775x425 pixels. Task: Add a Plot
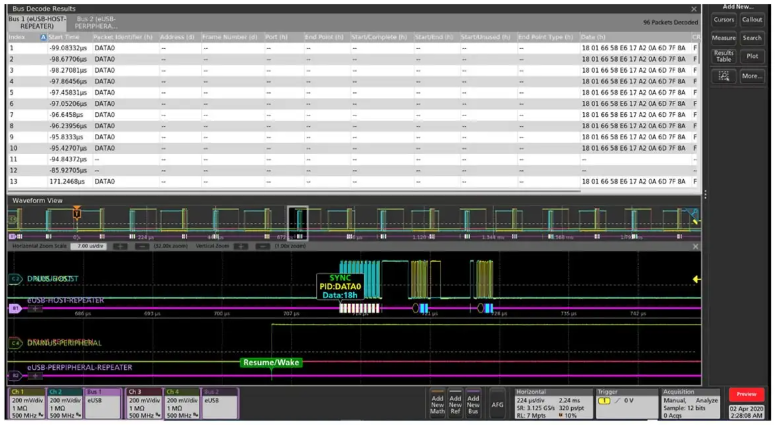[x=752, y=56]
